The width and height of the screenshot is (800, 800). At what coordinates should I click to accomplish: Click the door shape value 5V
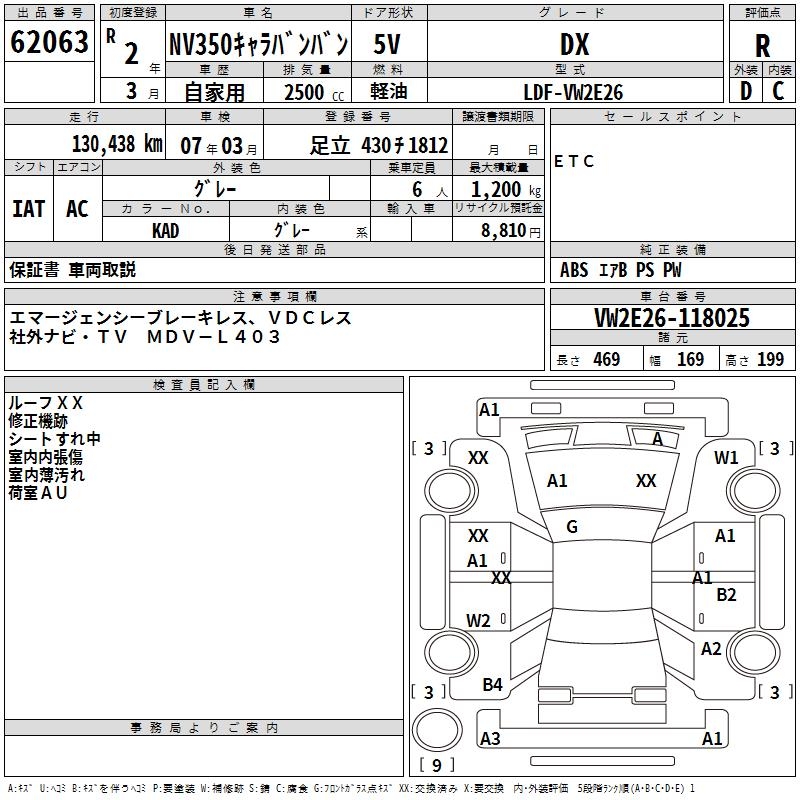(387, 44)
